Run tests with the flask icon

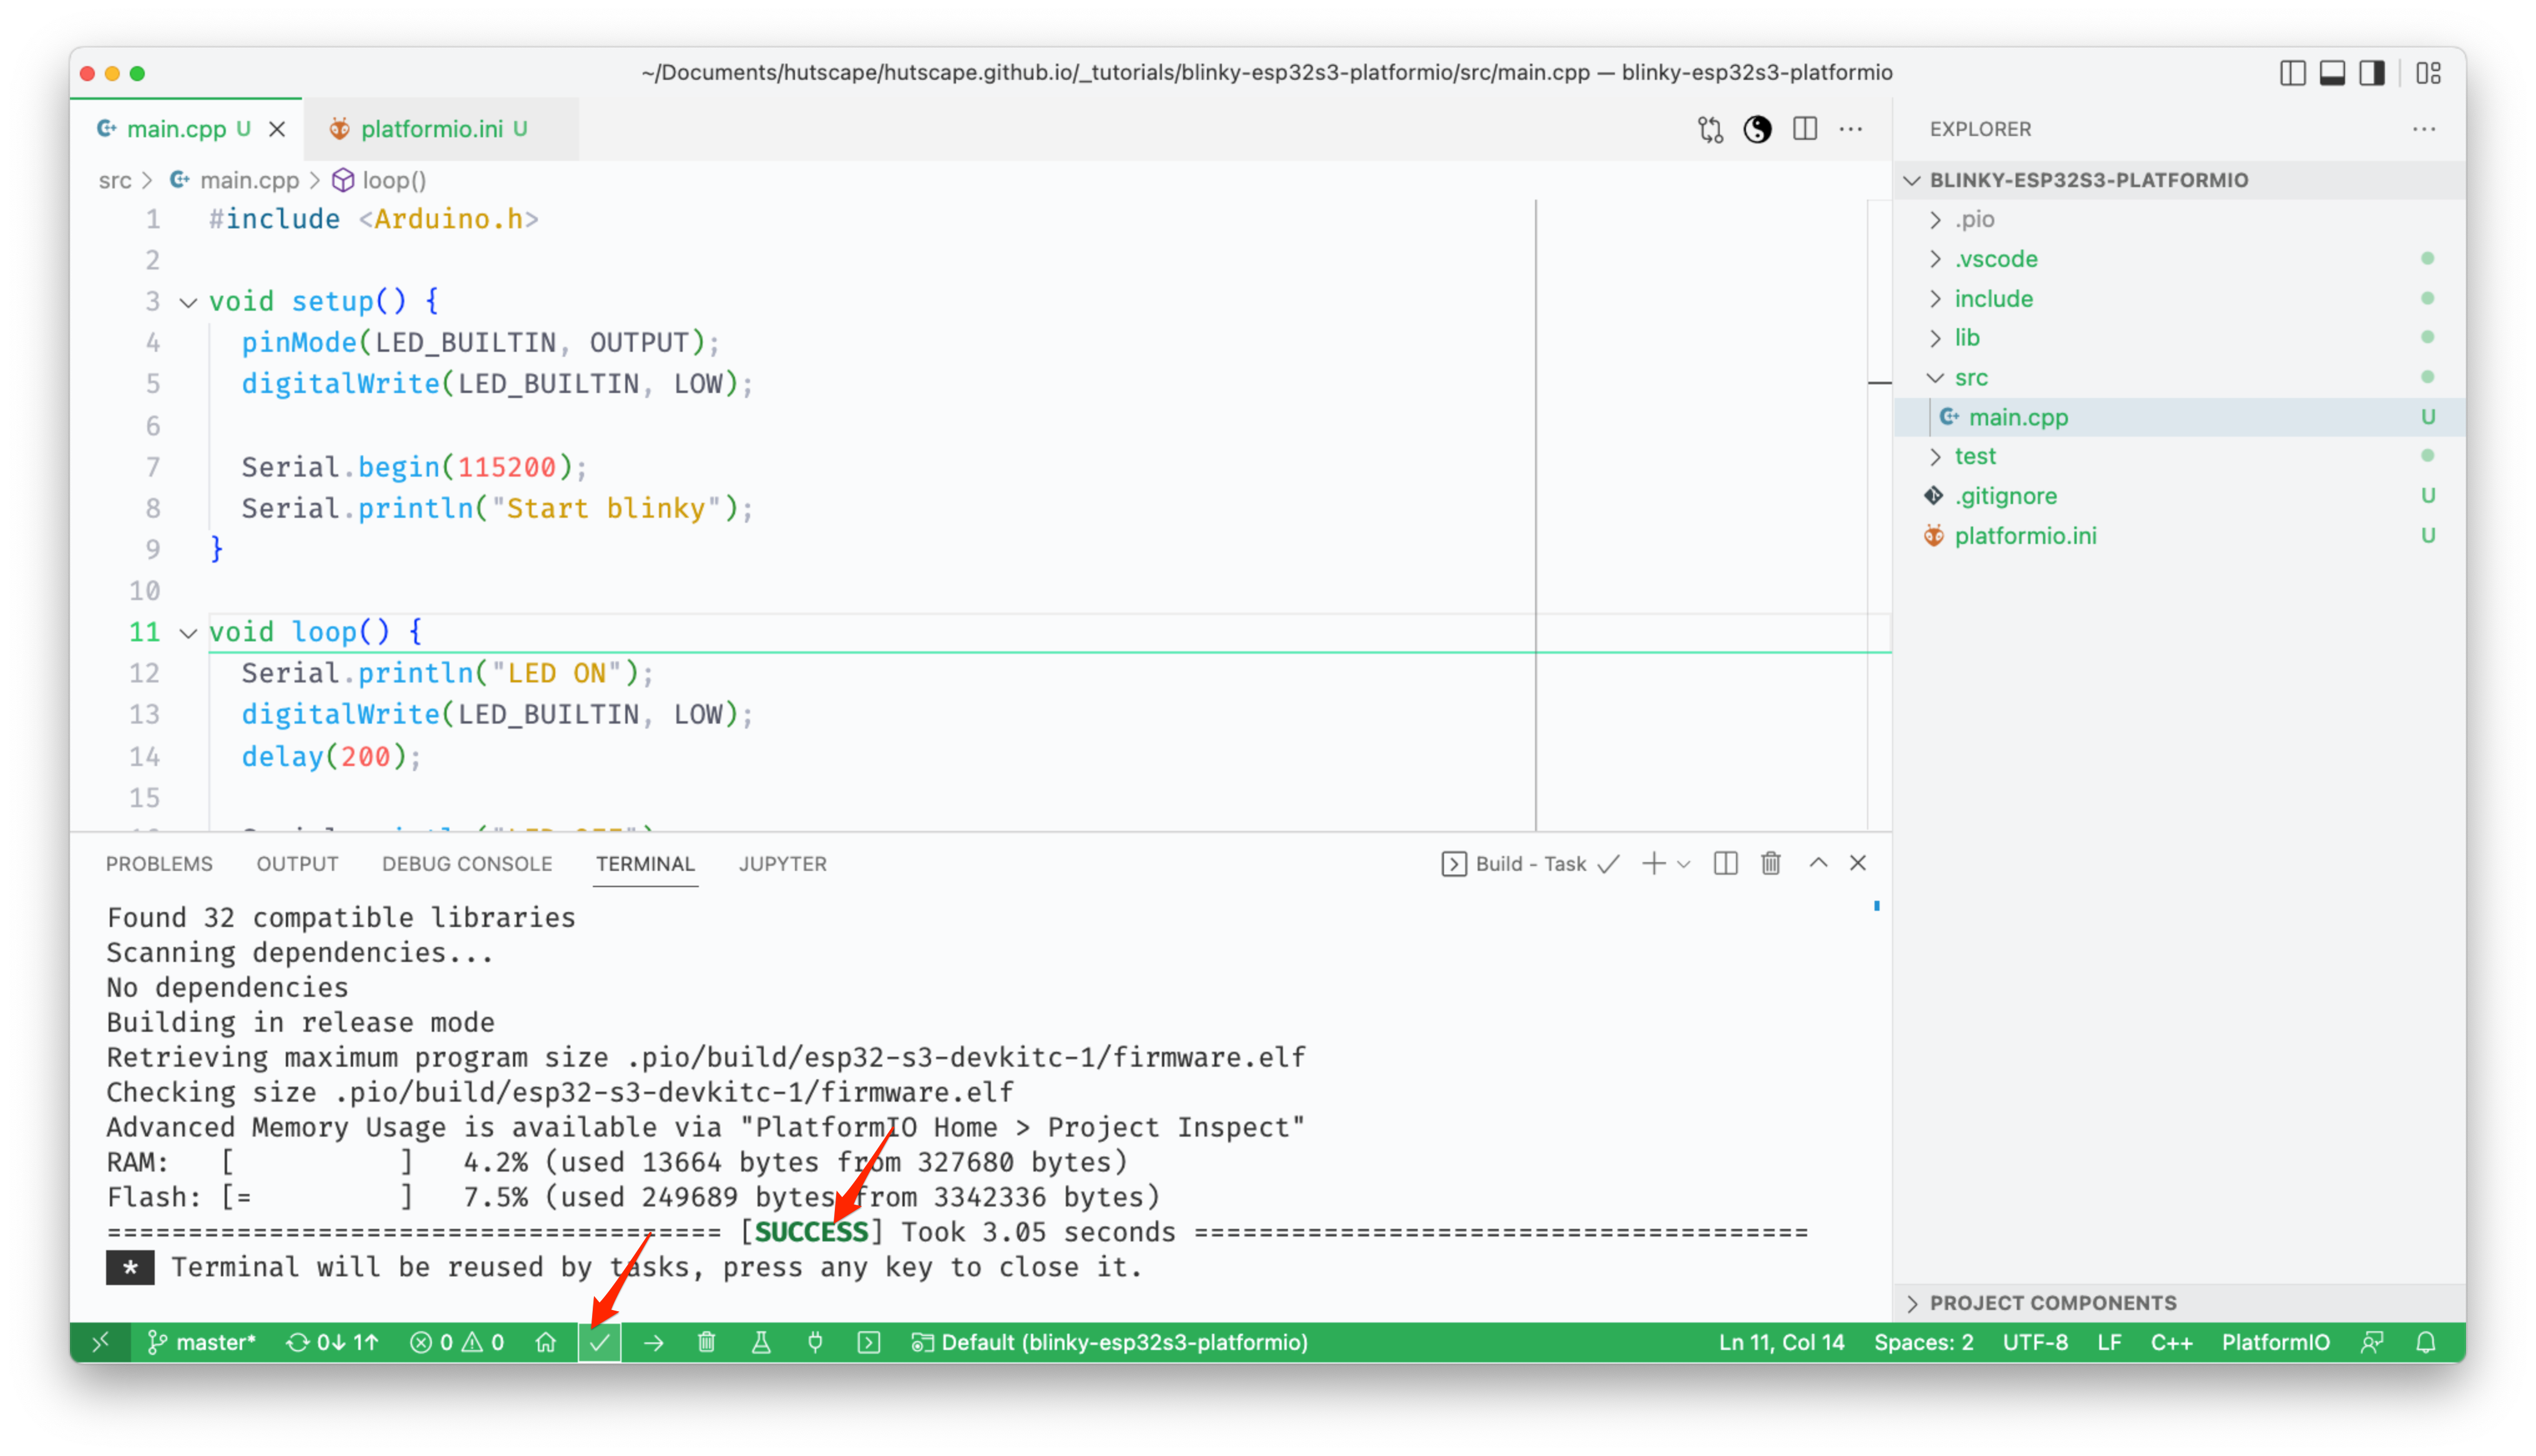point(762,1343)
